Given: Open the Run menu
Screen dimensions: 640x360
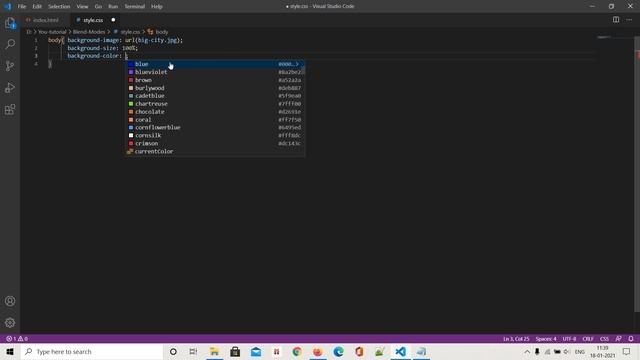Looking at the screenshot, I should (113, 7).
